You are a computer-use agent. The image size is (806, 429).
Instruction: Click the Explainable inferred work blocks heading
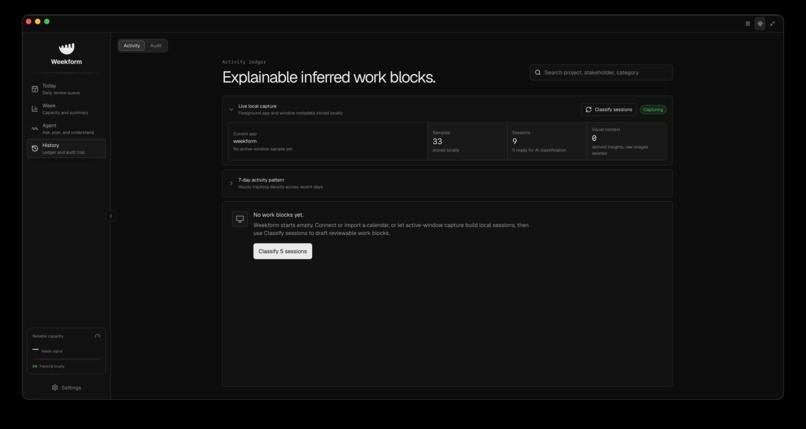click(328, 78)
